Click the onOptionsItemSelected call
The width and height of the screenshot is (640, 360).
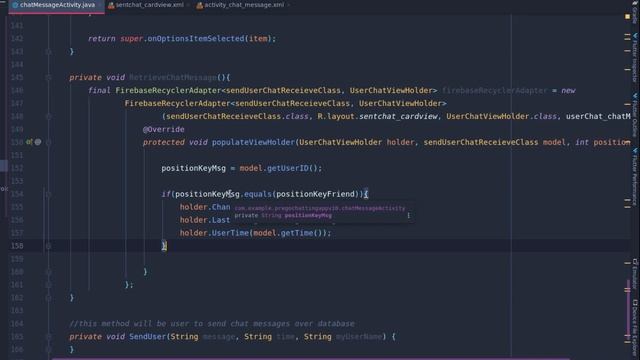click(x=196, y=38)
